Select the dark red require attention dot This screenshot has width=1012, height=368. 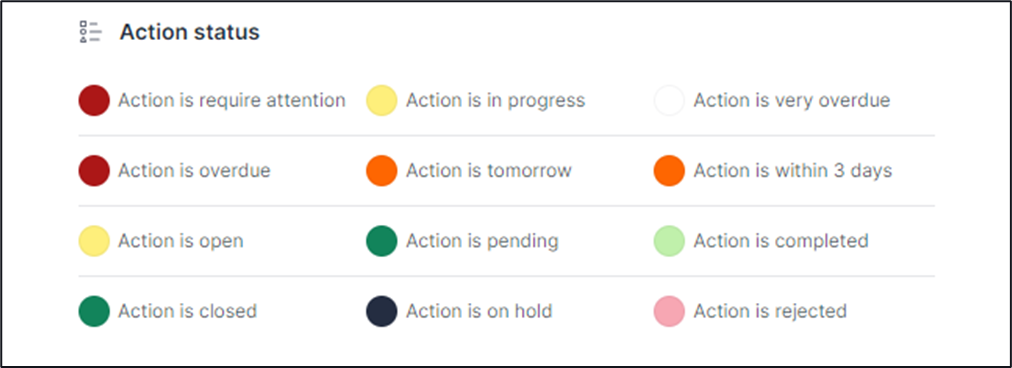[94, 101]
